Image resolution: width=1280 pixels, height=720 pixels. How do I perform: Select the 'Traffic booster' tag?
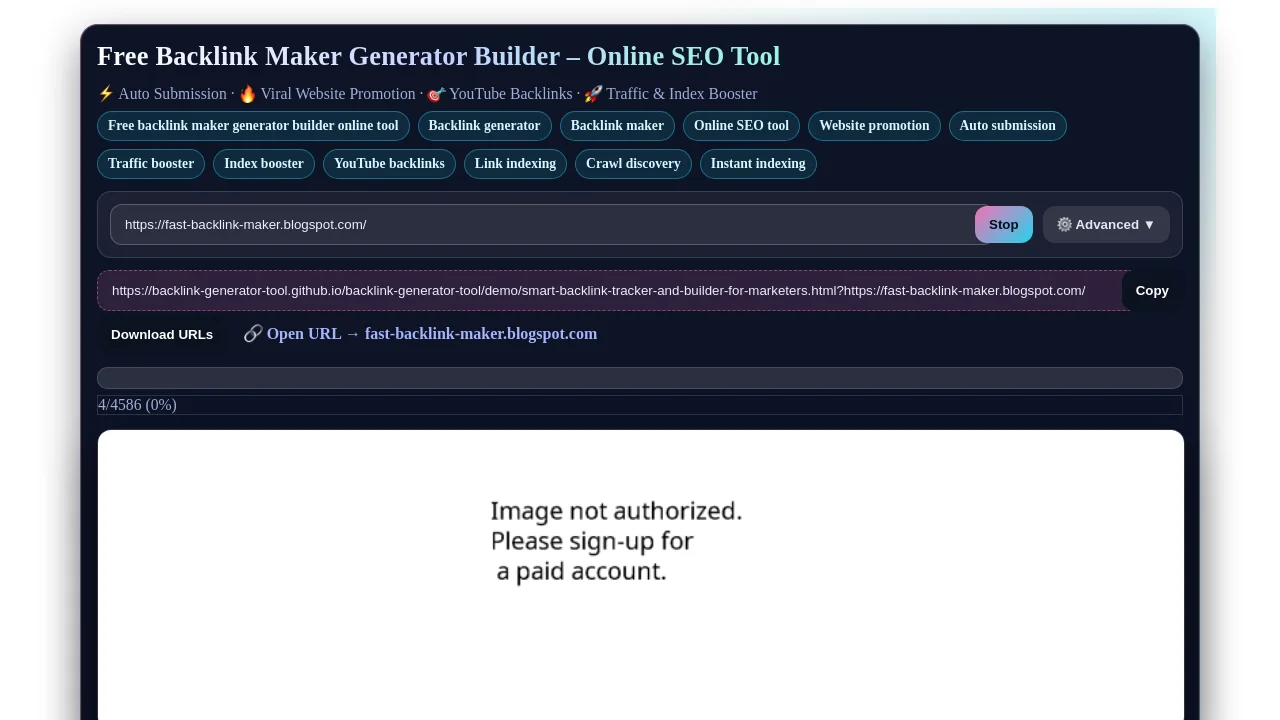[151, 164]
